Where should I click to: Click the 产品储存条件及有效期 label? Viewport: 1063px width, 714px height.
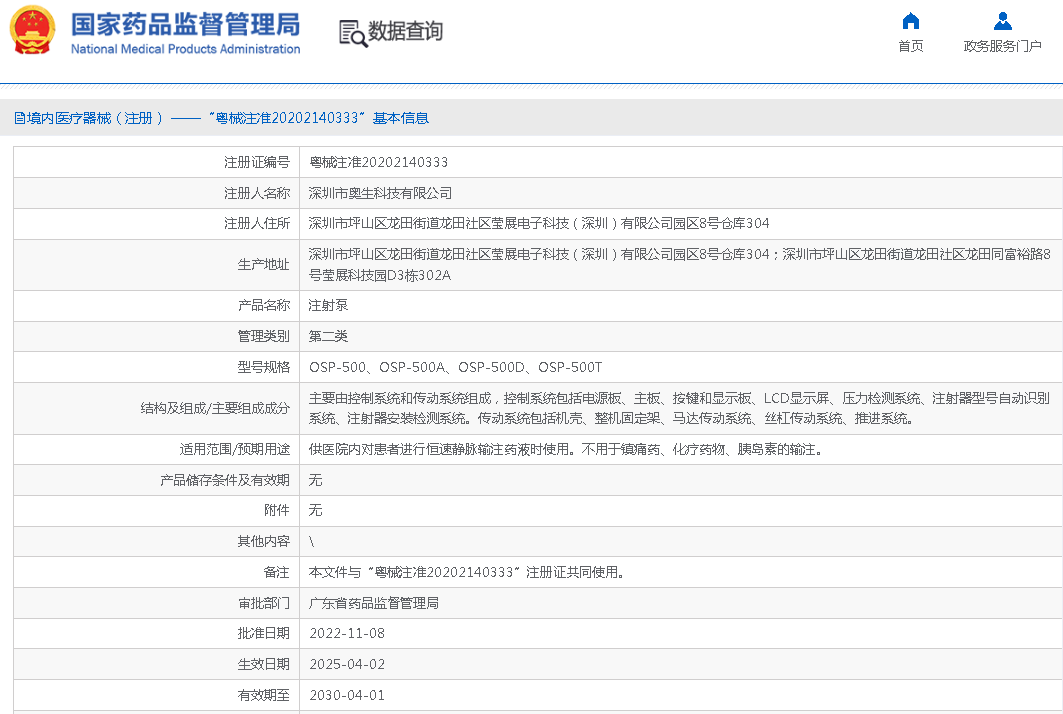pos(225,480)
